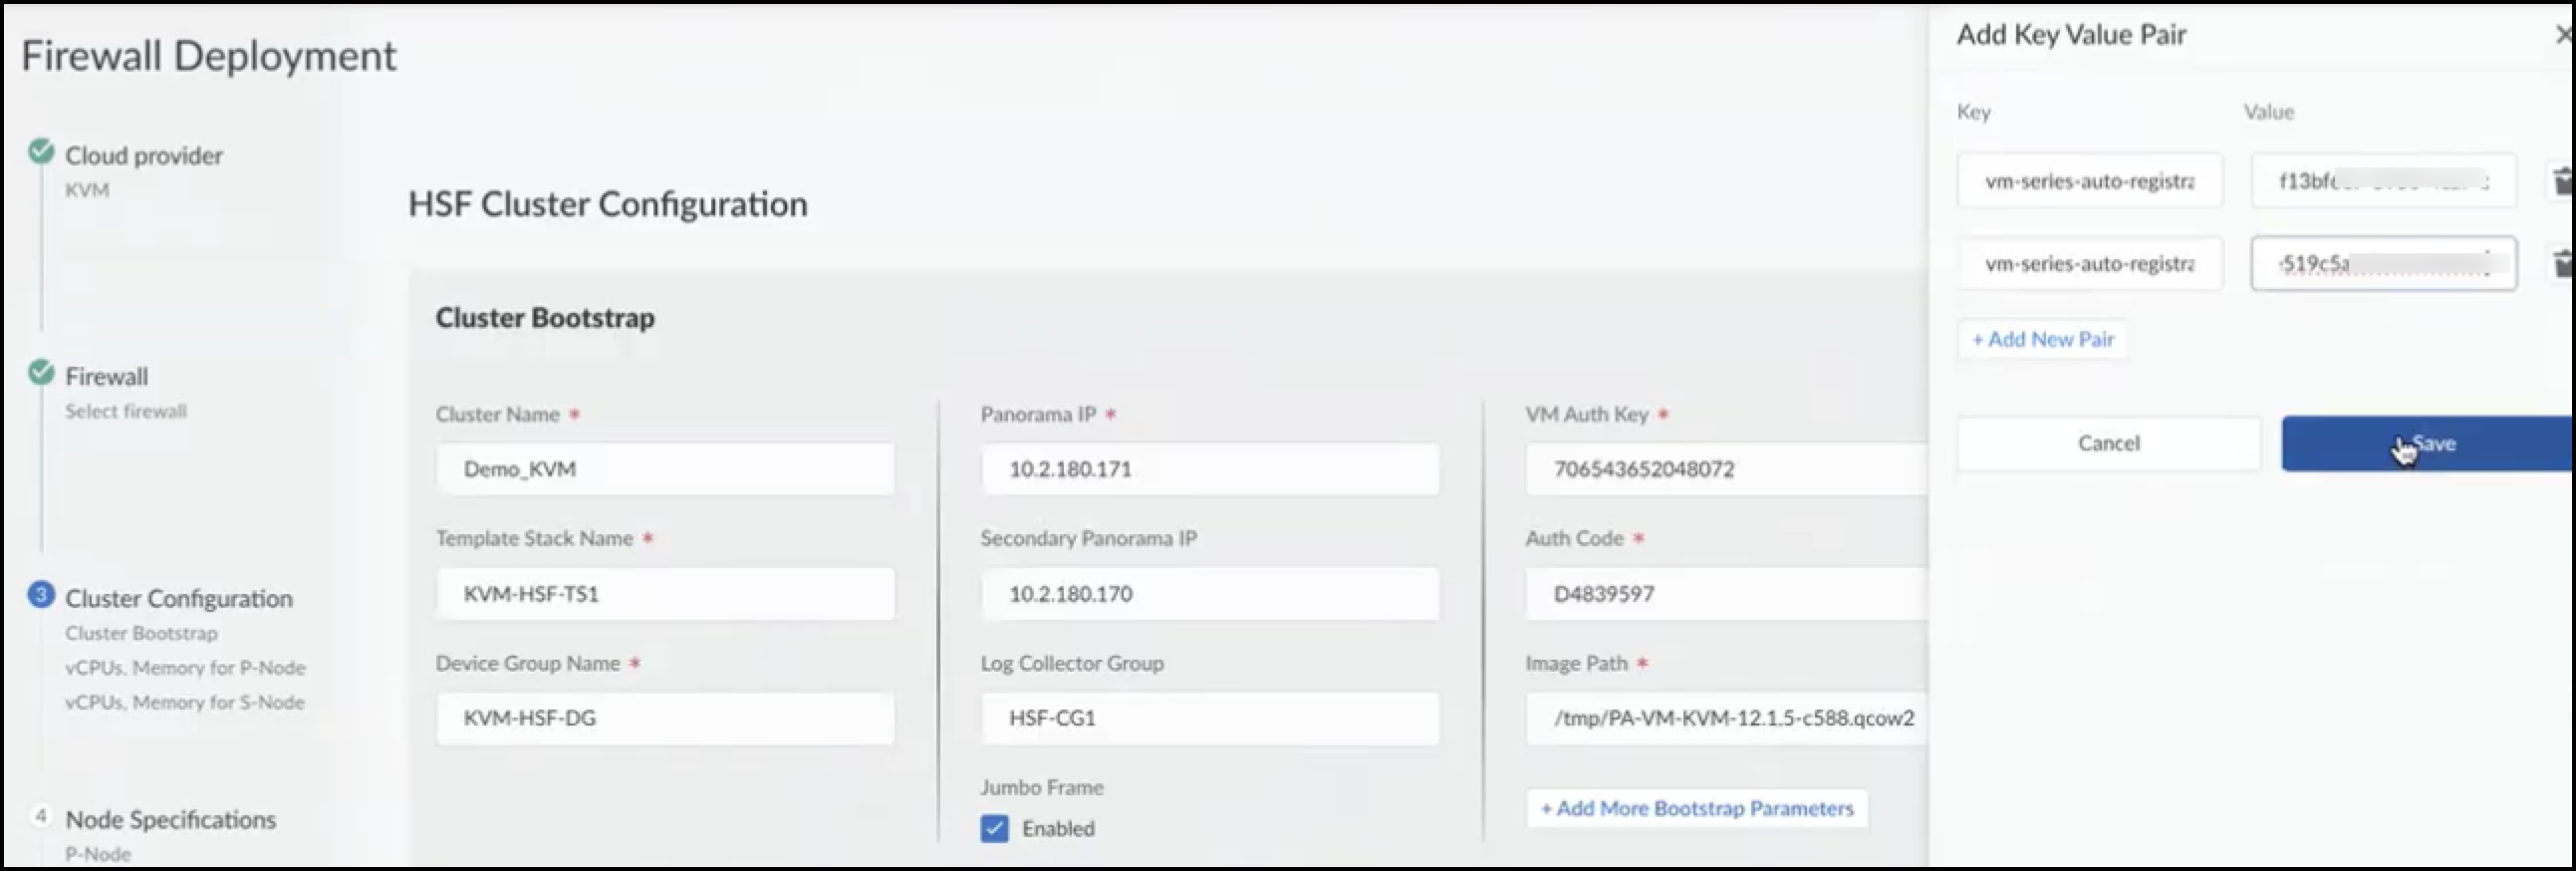This screenshot has height=871, width=2576.
Task: Click the Firewall step green checkmark icon
Action: [41, 373]
